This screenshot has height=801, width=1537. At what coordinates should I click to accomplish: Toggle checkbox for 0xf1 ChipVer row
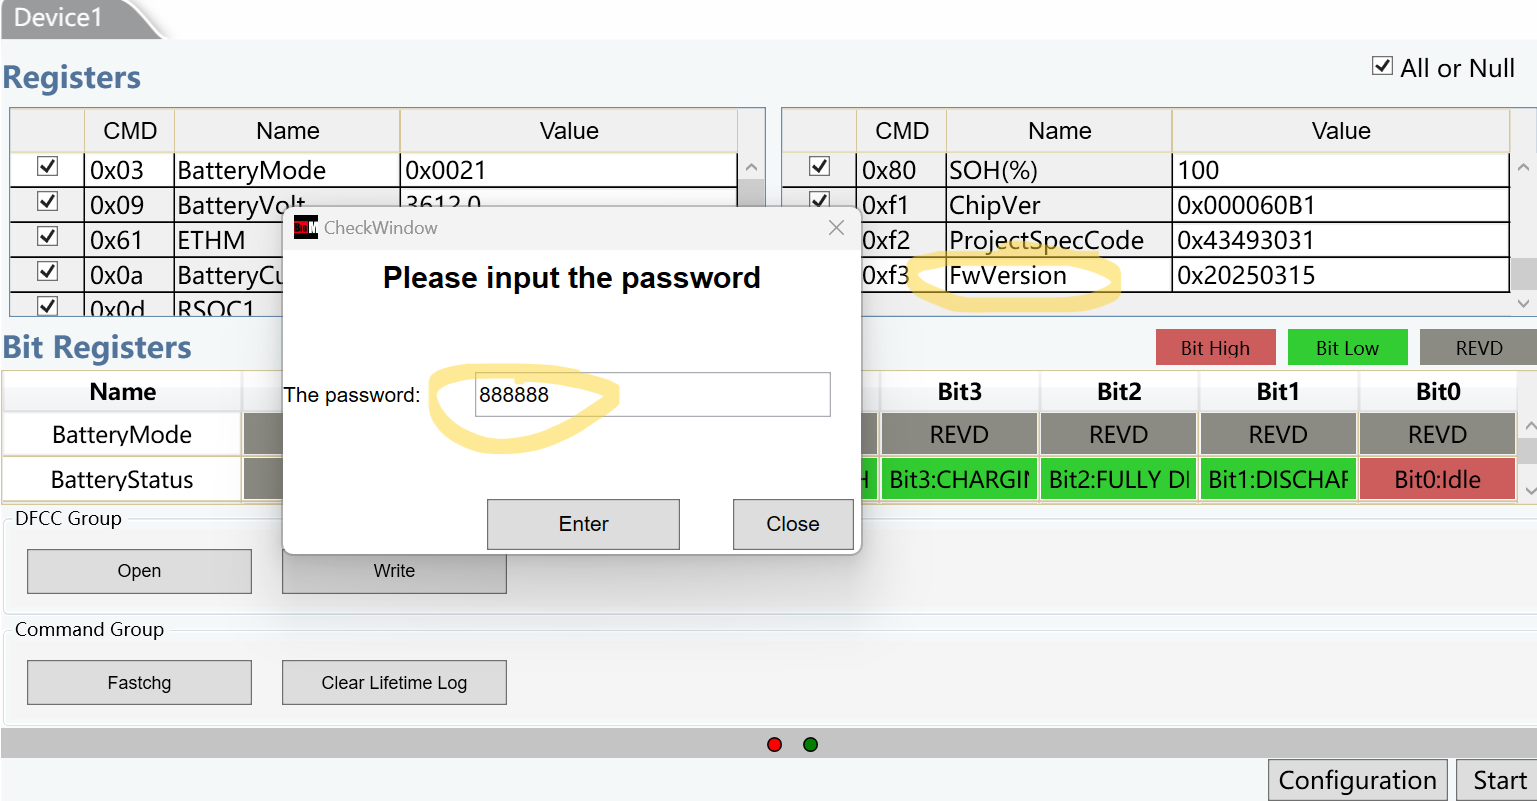click(819, 201)
